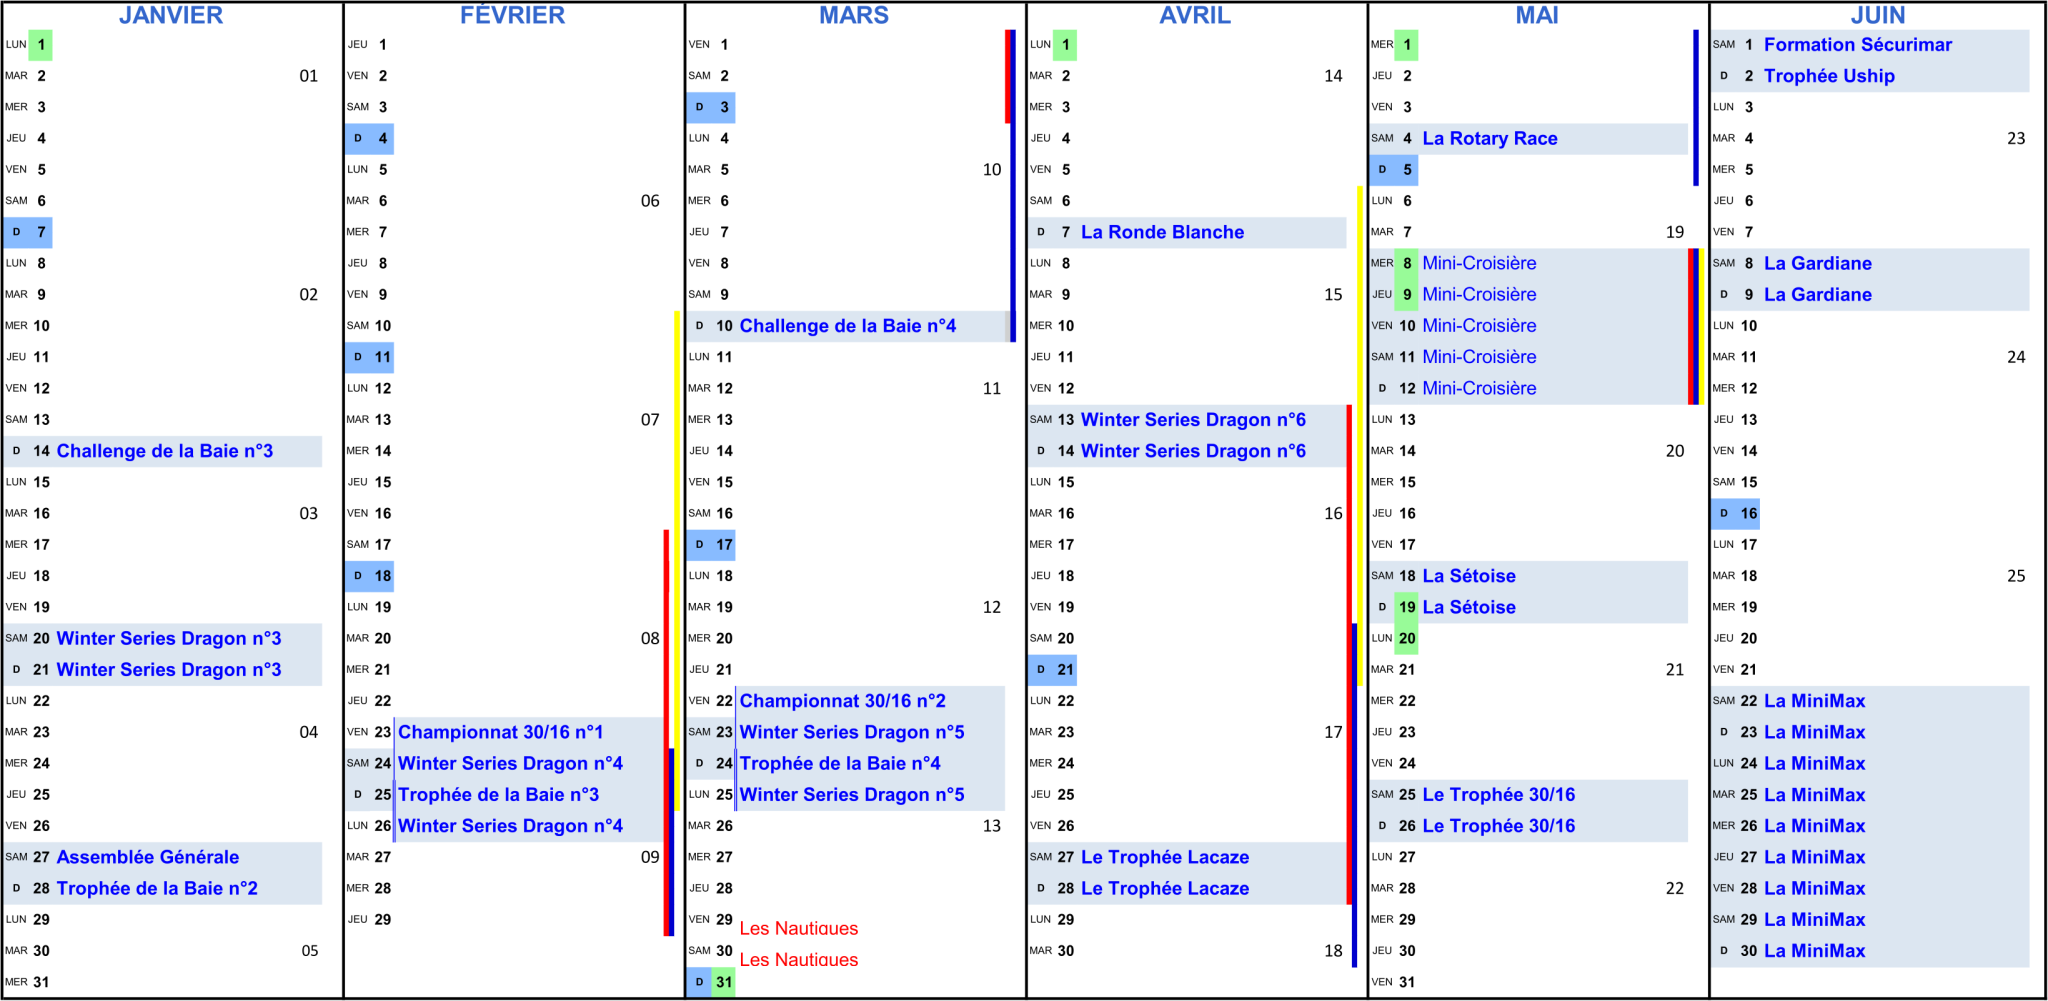Screen dimensions: 2048x1001
Task: Select Le Trophée 30/16 on May 25
Action: pos(1499,795)
